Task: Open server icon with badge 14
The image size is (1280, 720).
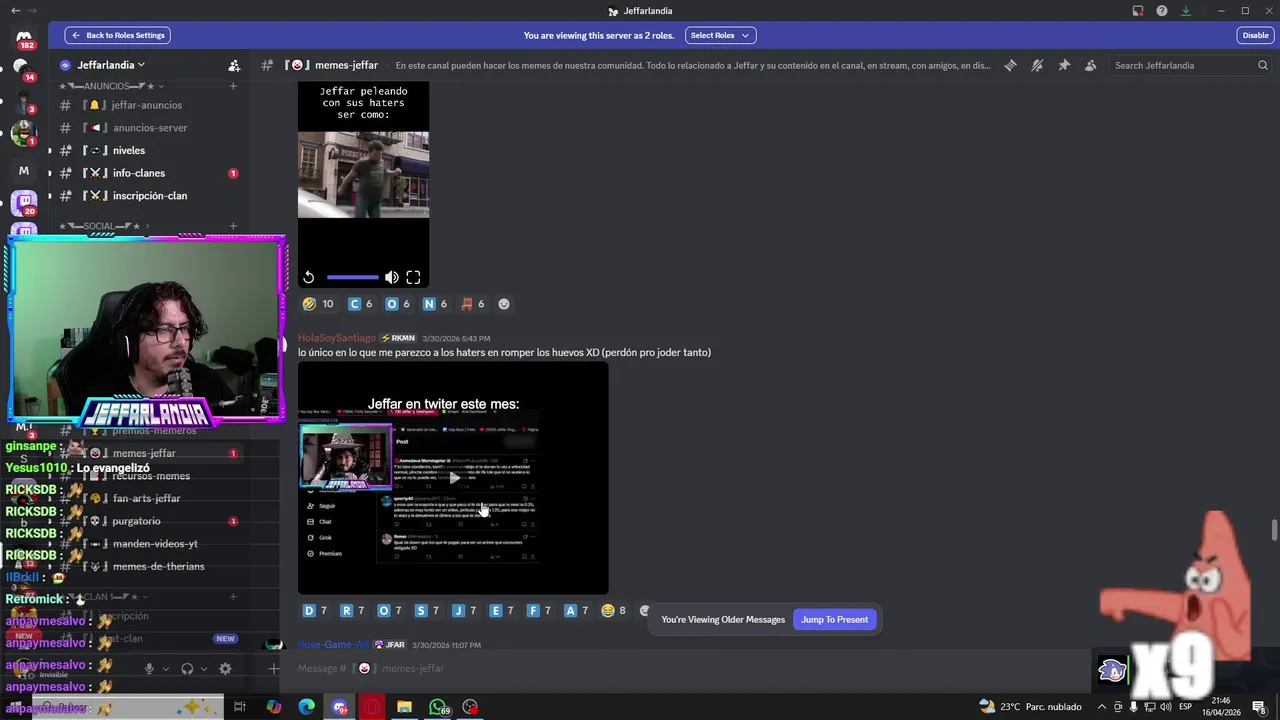Action: (22, 68)
